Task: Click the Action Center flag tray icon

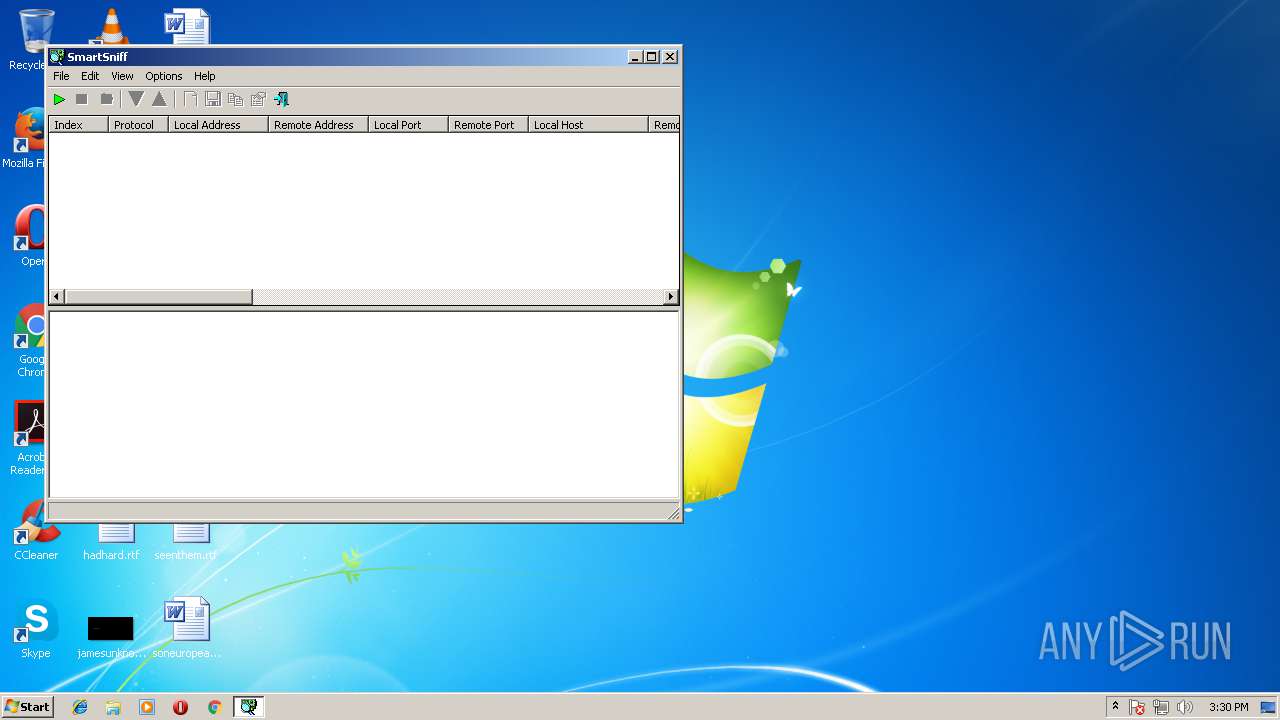Action: point(1137,707)
